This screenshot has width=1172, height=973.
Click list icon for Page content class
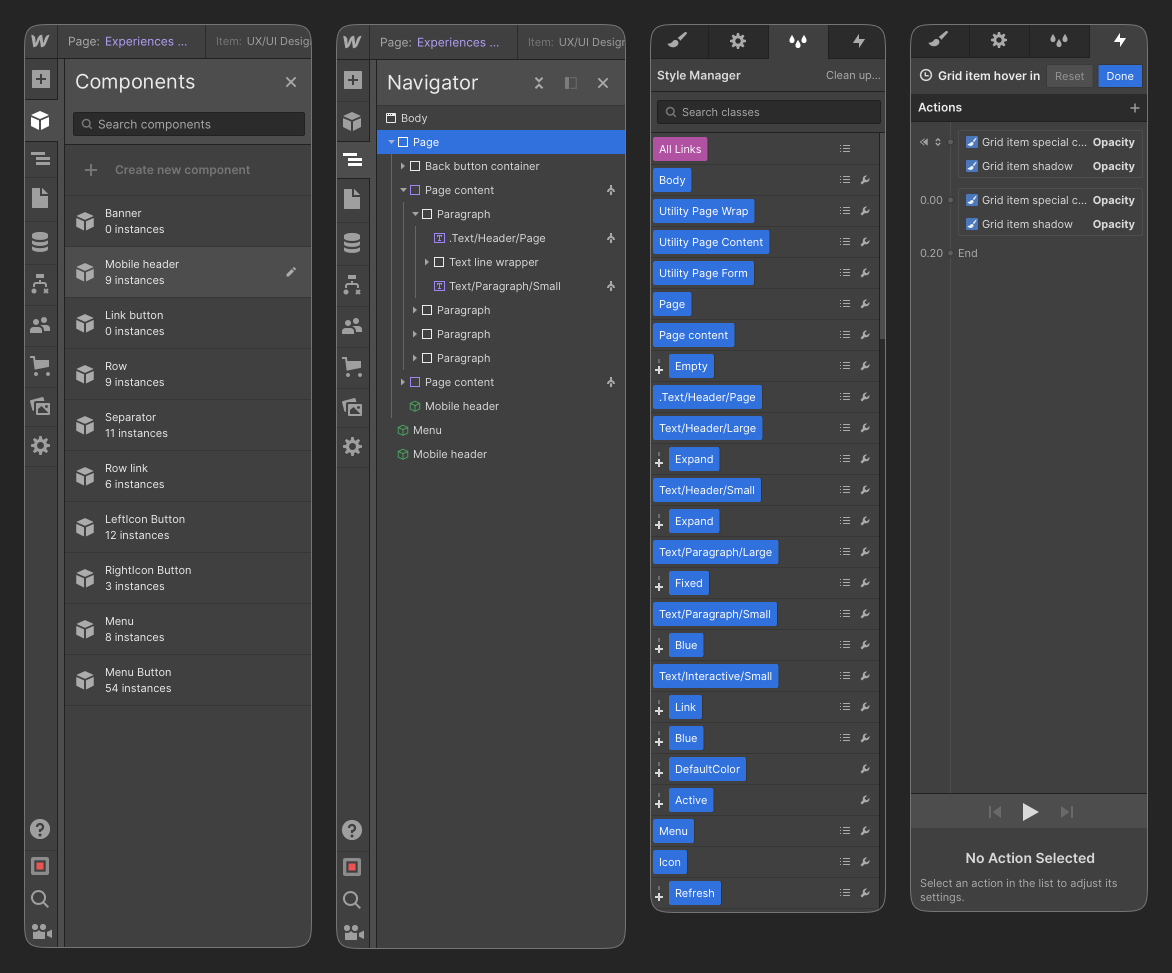(845, 335)
